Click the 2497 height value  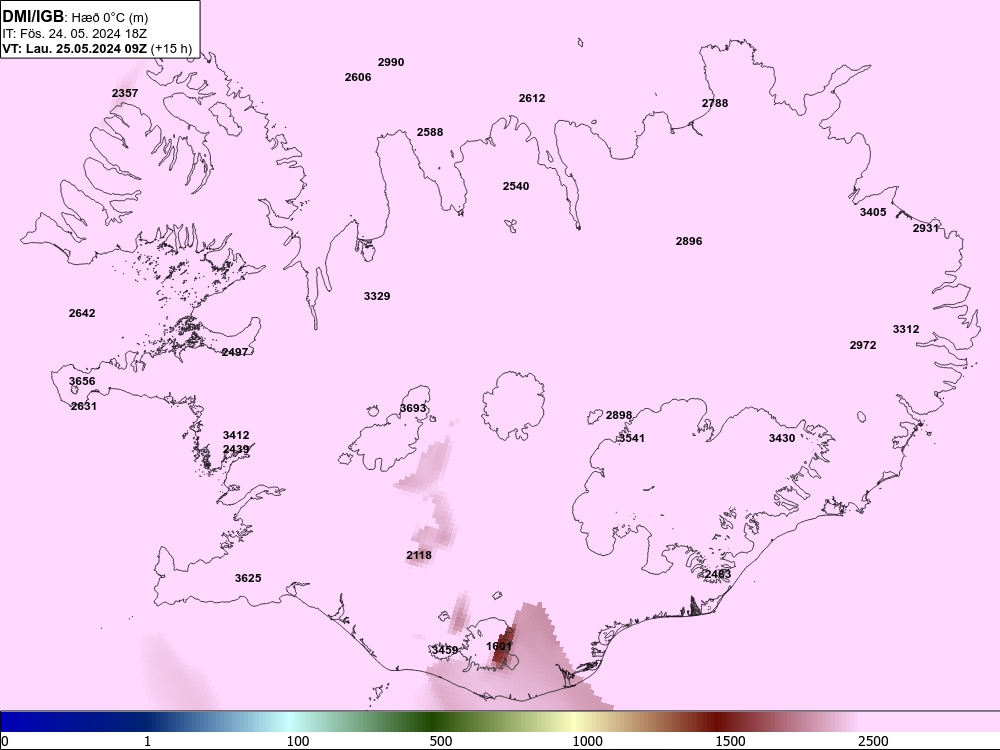coord(235,353)
